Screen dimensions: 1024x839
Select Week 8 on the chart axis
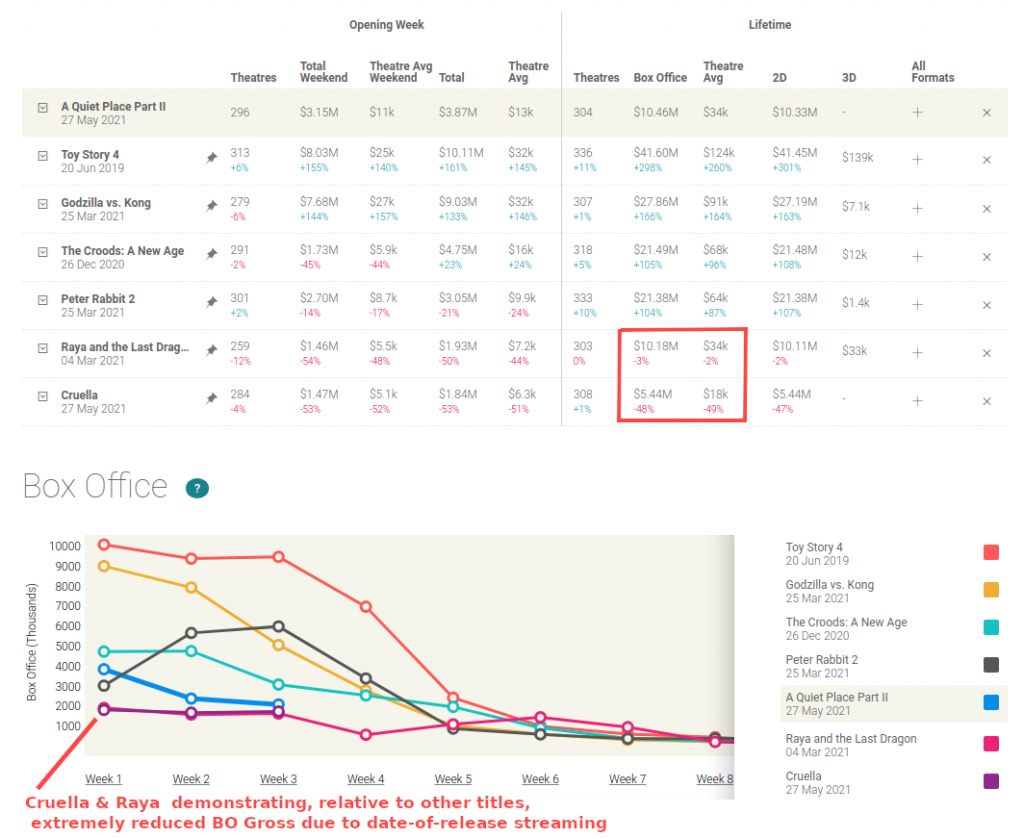pos(715,779)
